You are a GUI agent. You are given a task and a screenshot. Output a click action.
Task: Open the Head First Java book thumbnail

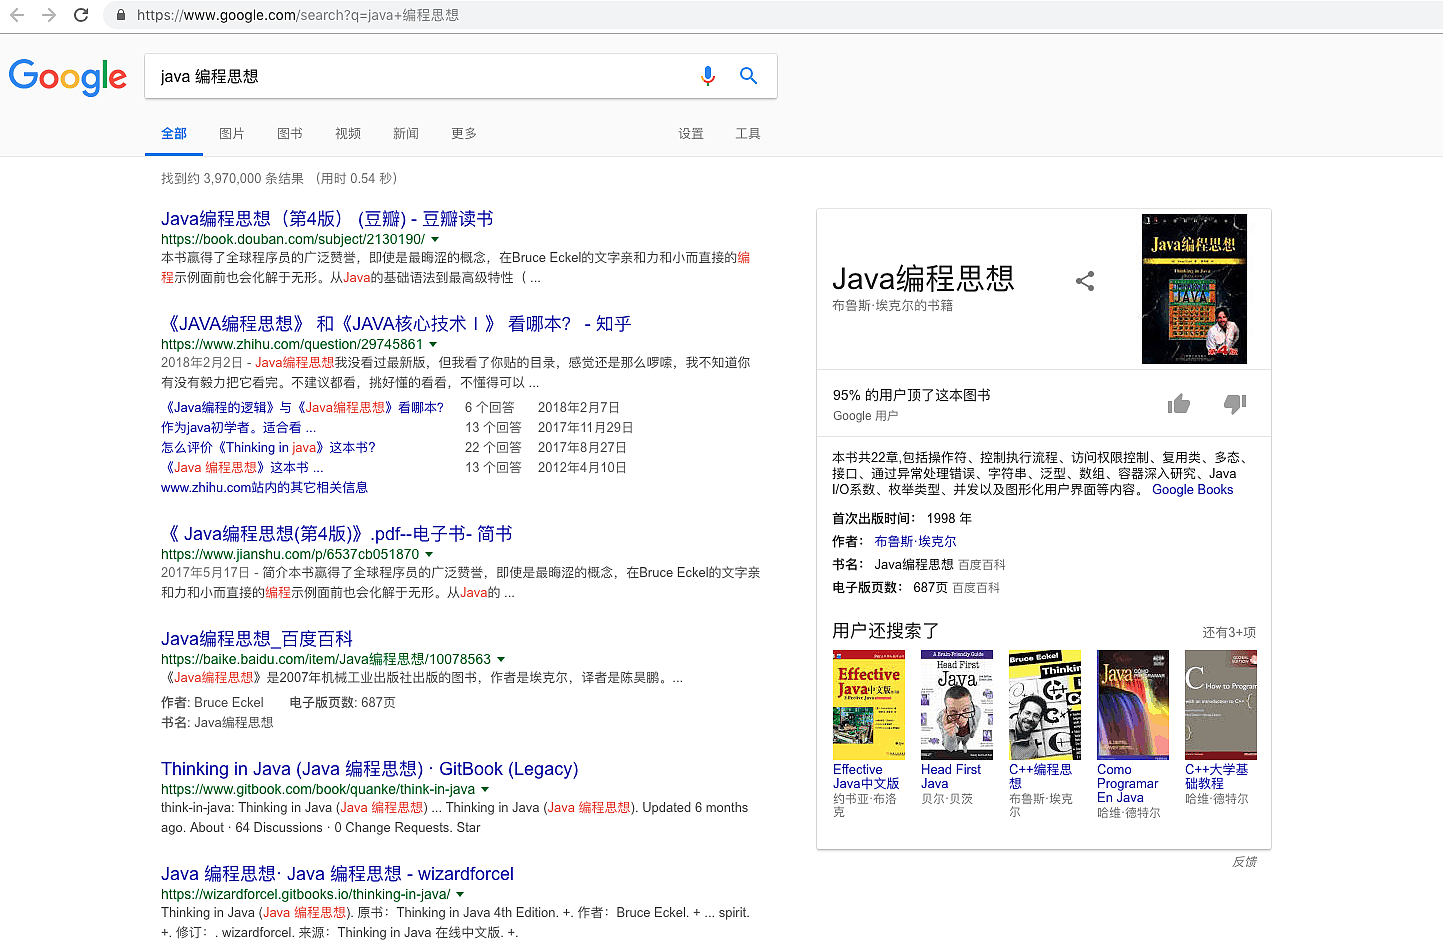point(956,705)
